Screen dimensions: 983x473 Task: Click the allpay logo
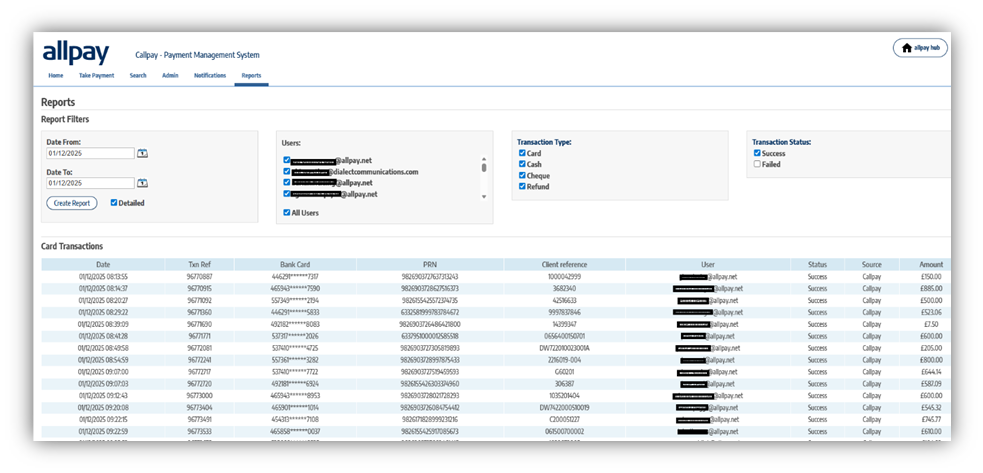click(x=75, y=53)
